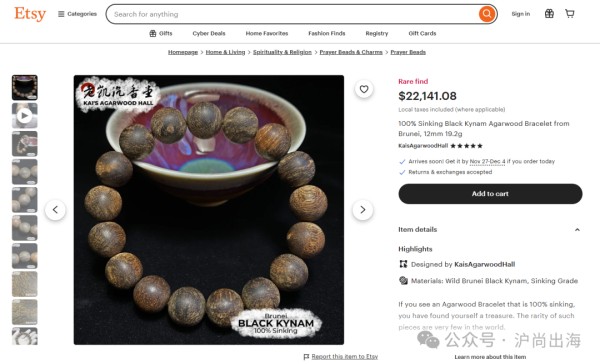600x364 pixels.
Task: Expand Learn more about this item
Action: (490, 357)
